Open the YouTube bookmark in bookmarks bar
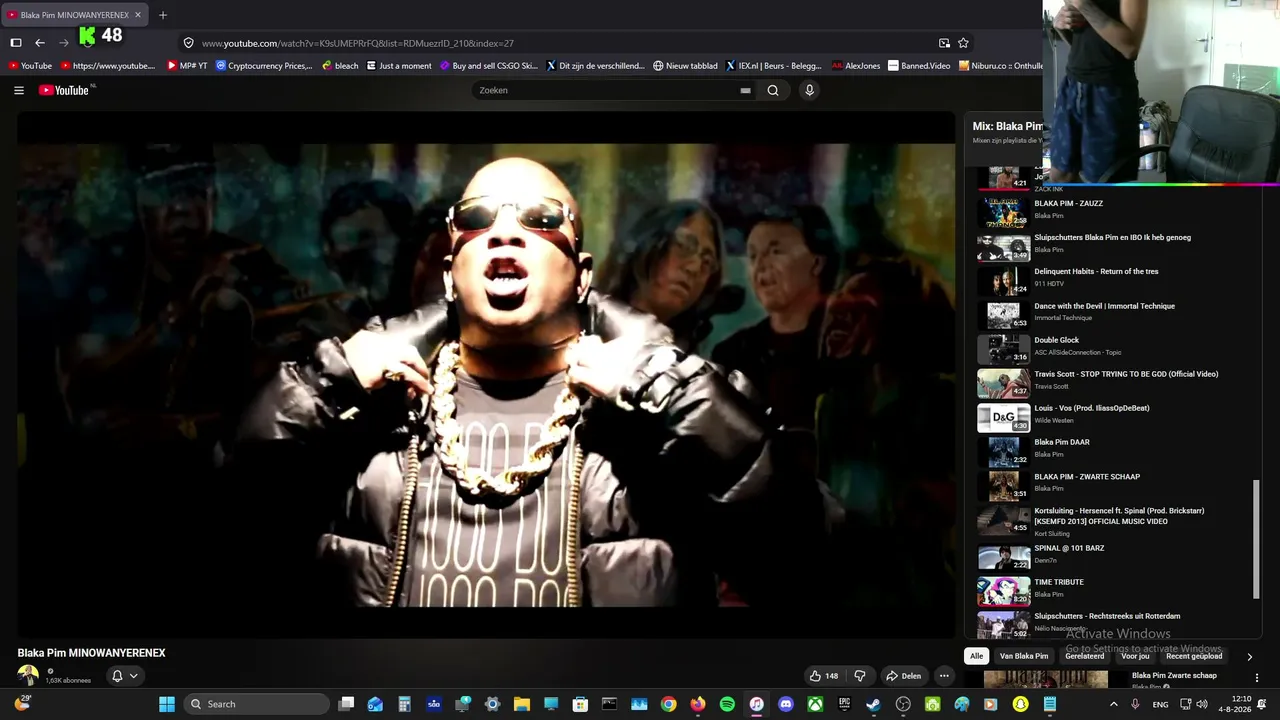 click(29, 66)
